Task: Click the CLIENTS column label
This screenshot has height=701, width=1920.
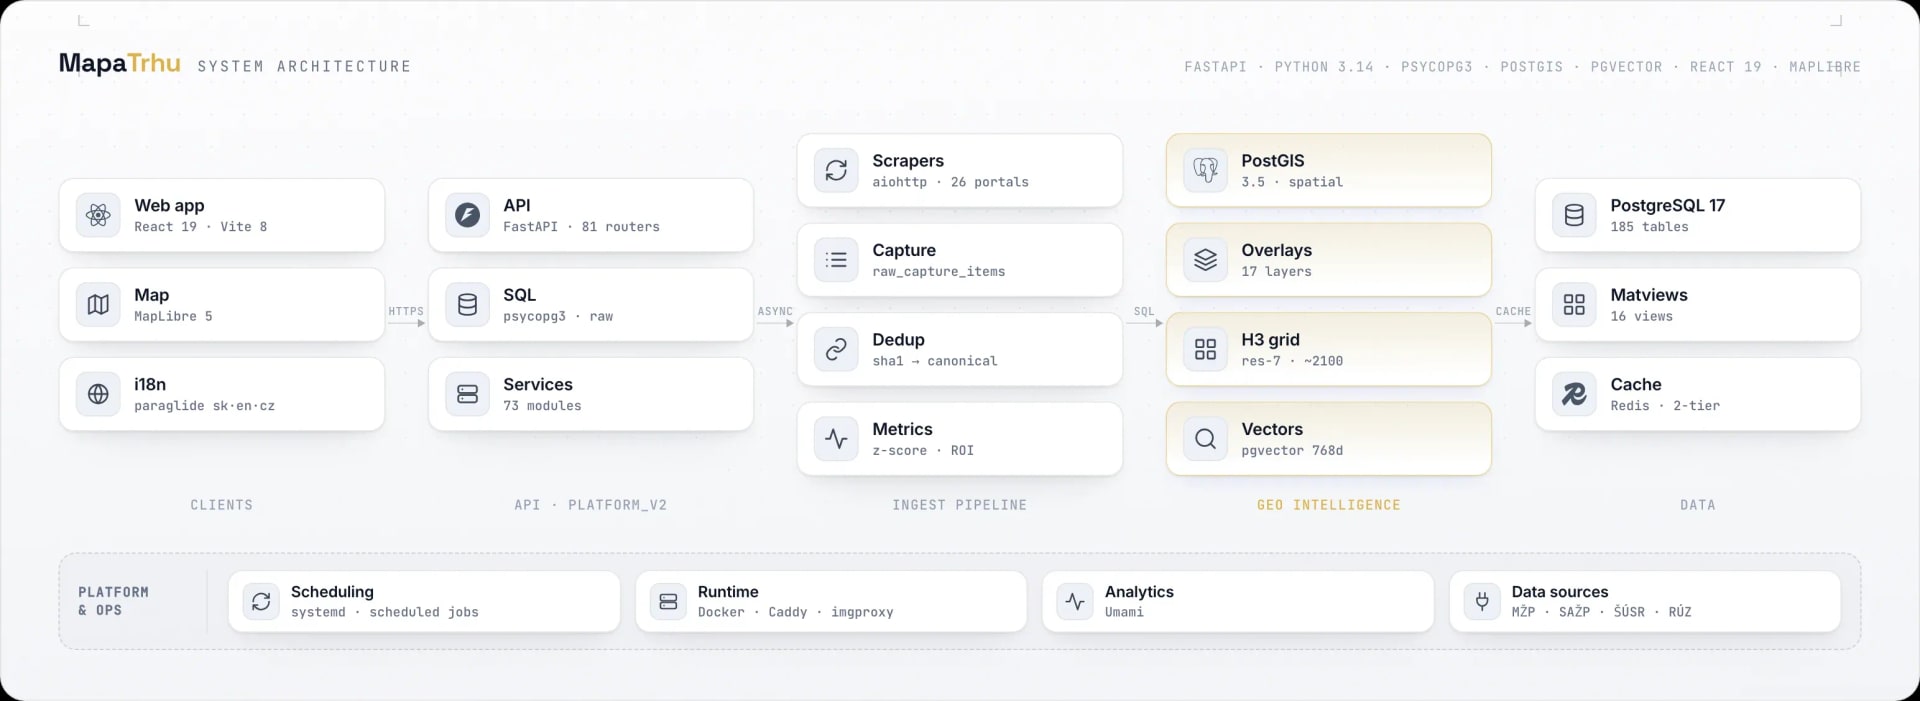Action: [222, 505]
